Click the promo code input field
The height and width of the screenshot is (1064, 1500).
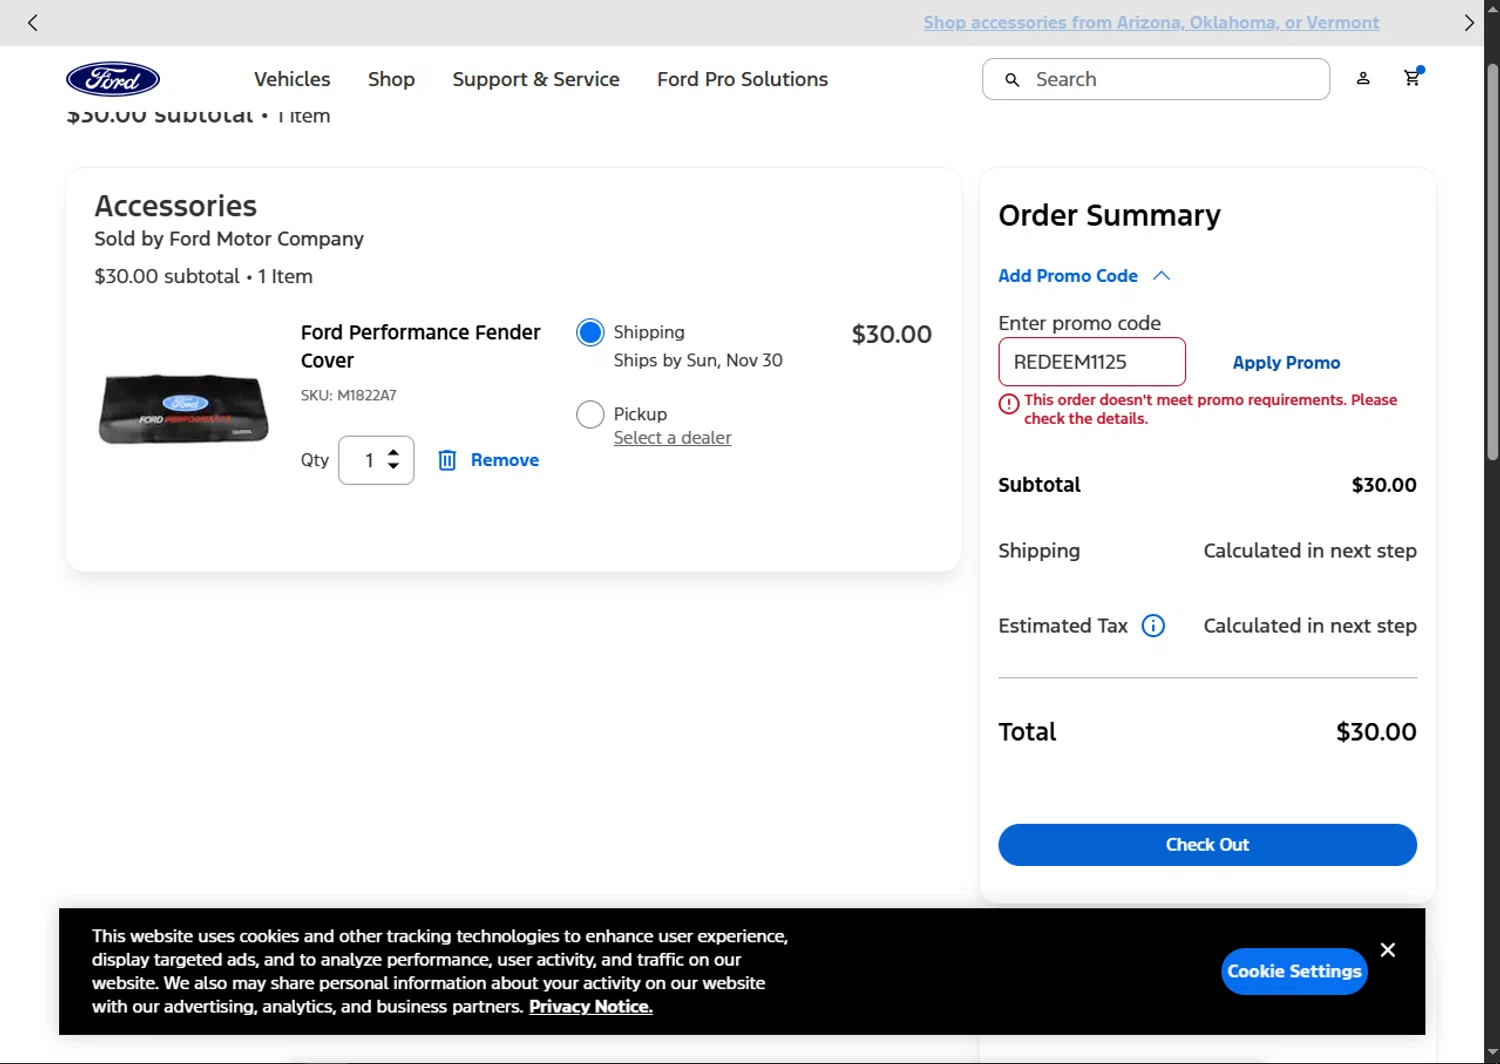click(x=1092, y=362)
